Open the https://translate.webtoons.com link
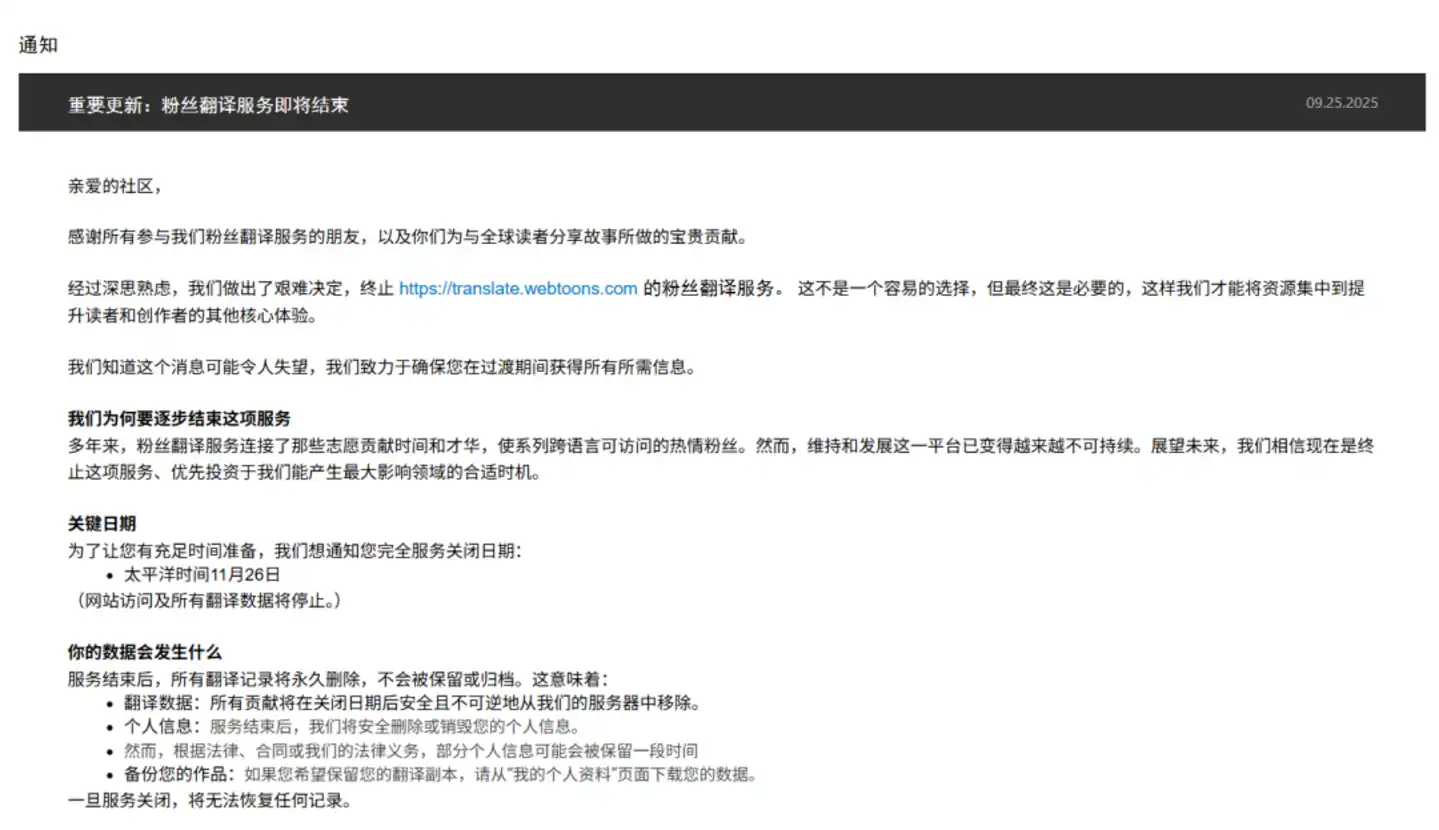 (518, 289)
